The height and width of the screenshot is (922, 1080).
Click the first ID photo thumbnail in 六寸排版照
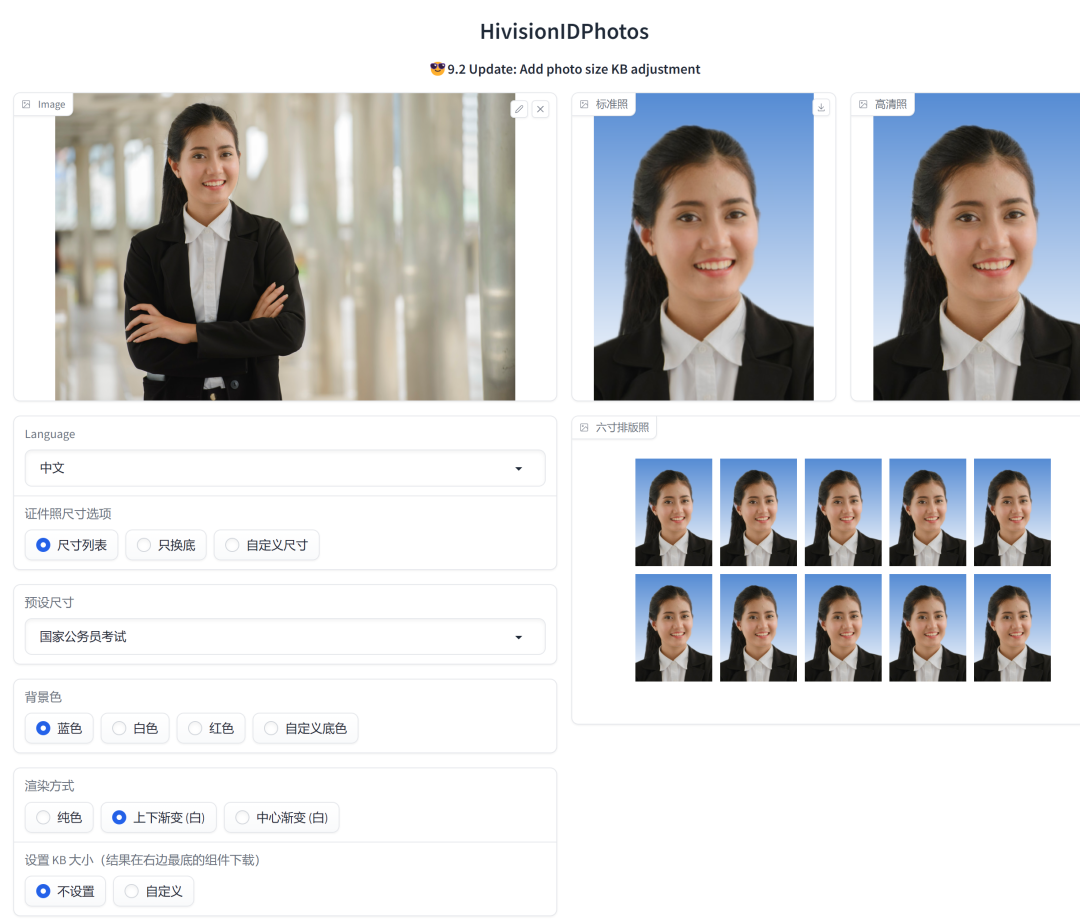(673, 512)
